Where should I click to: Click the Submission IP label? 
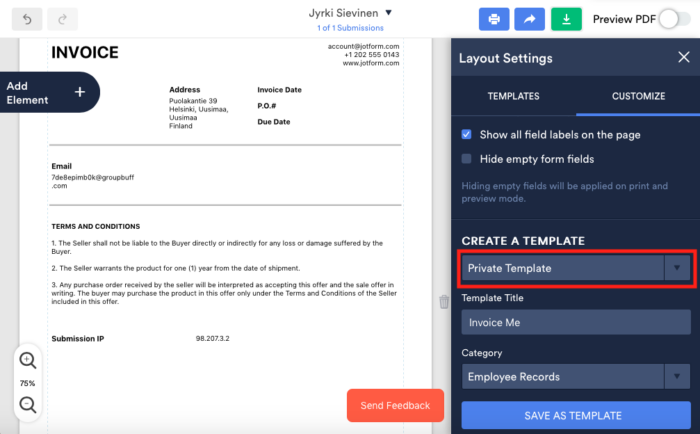78,338
